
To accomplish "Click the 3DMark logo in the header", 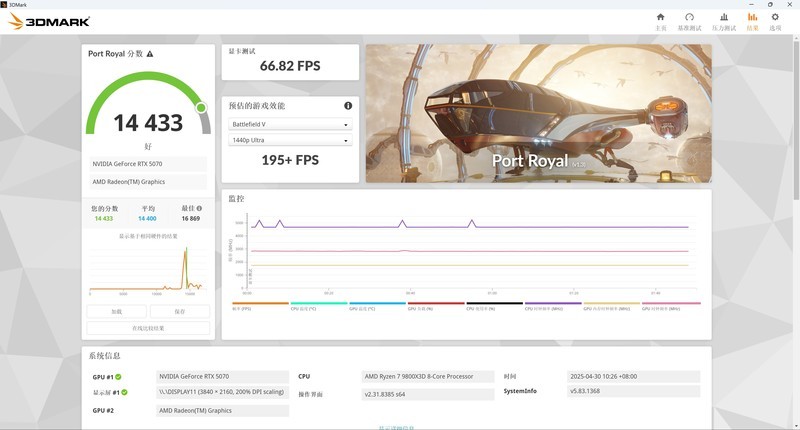I will (49, 21).
